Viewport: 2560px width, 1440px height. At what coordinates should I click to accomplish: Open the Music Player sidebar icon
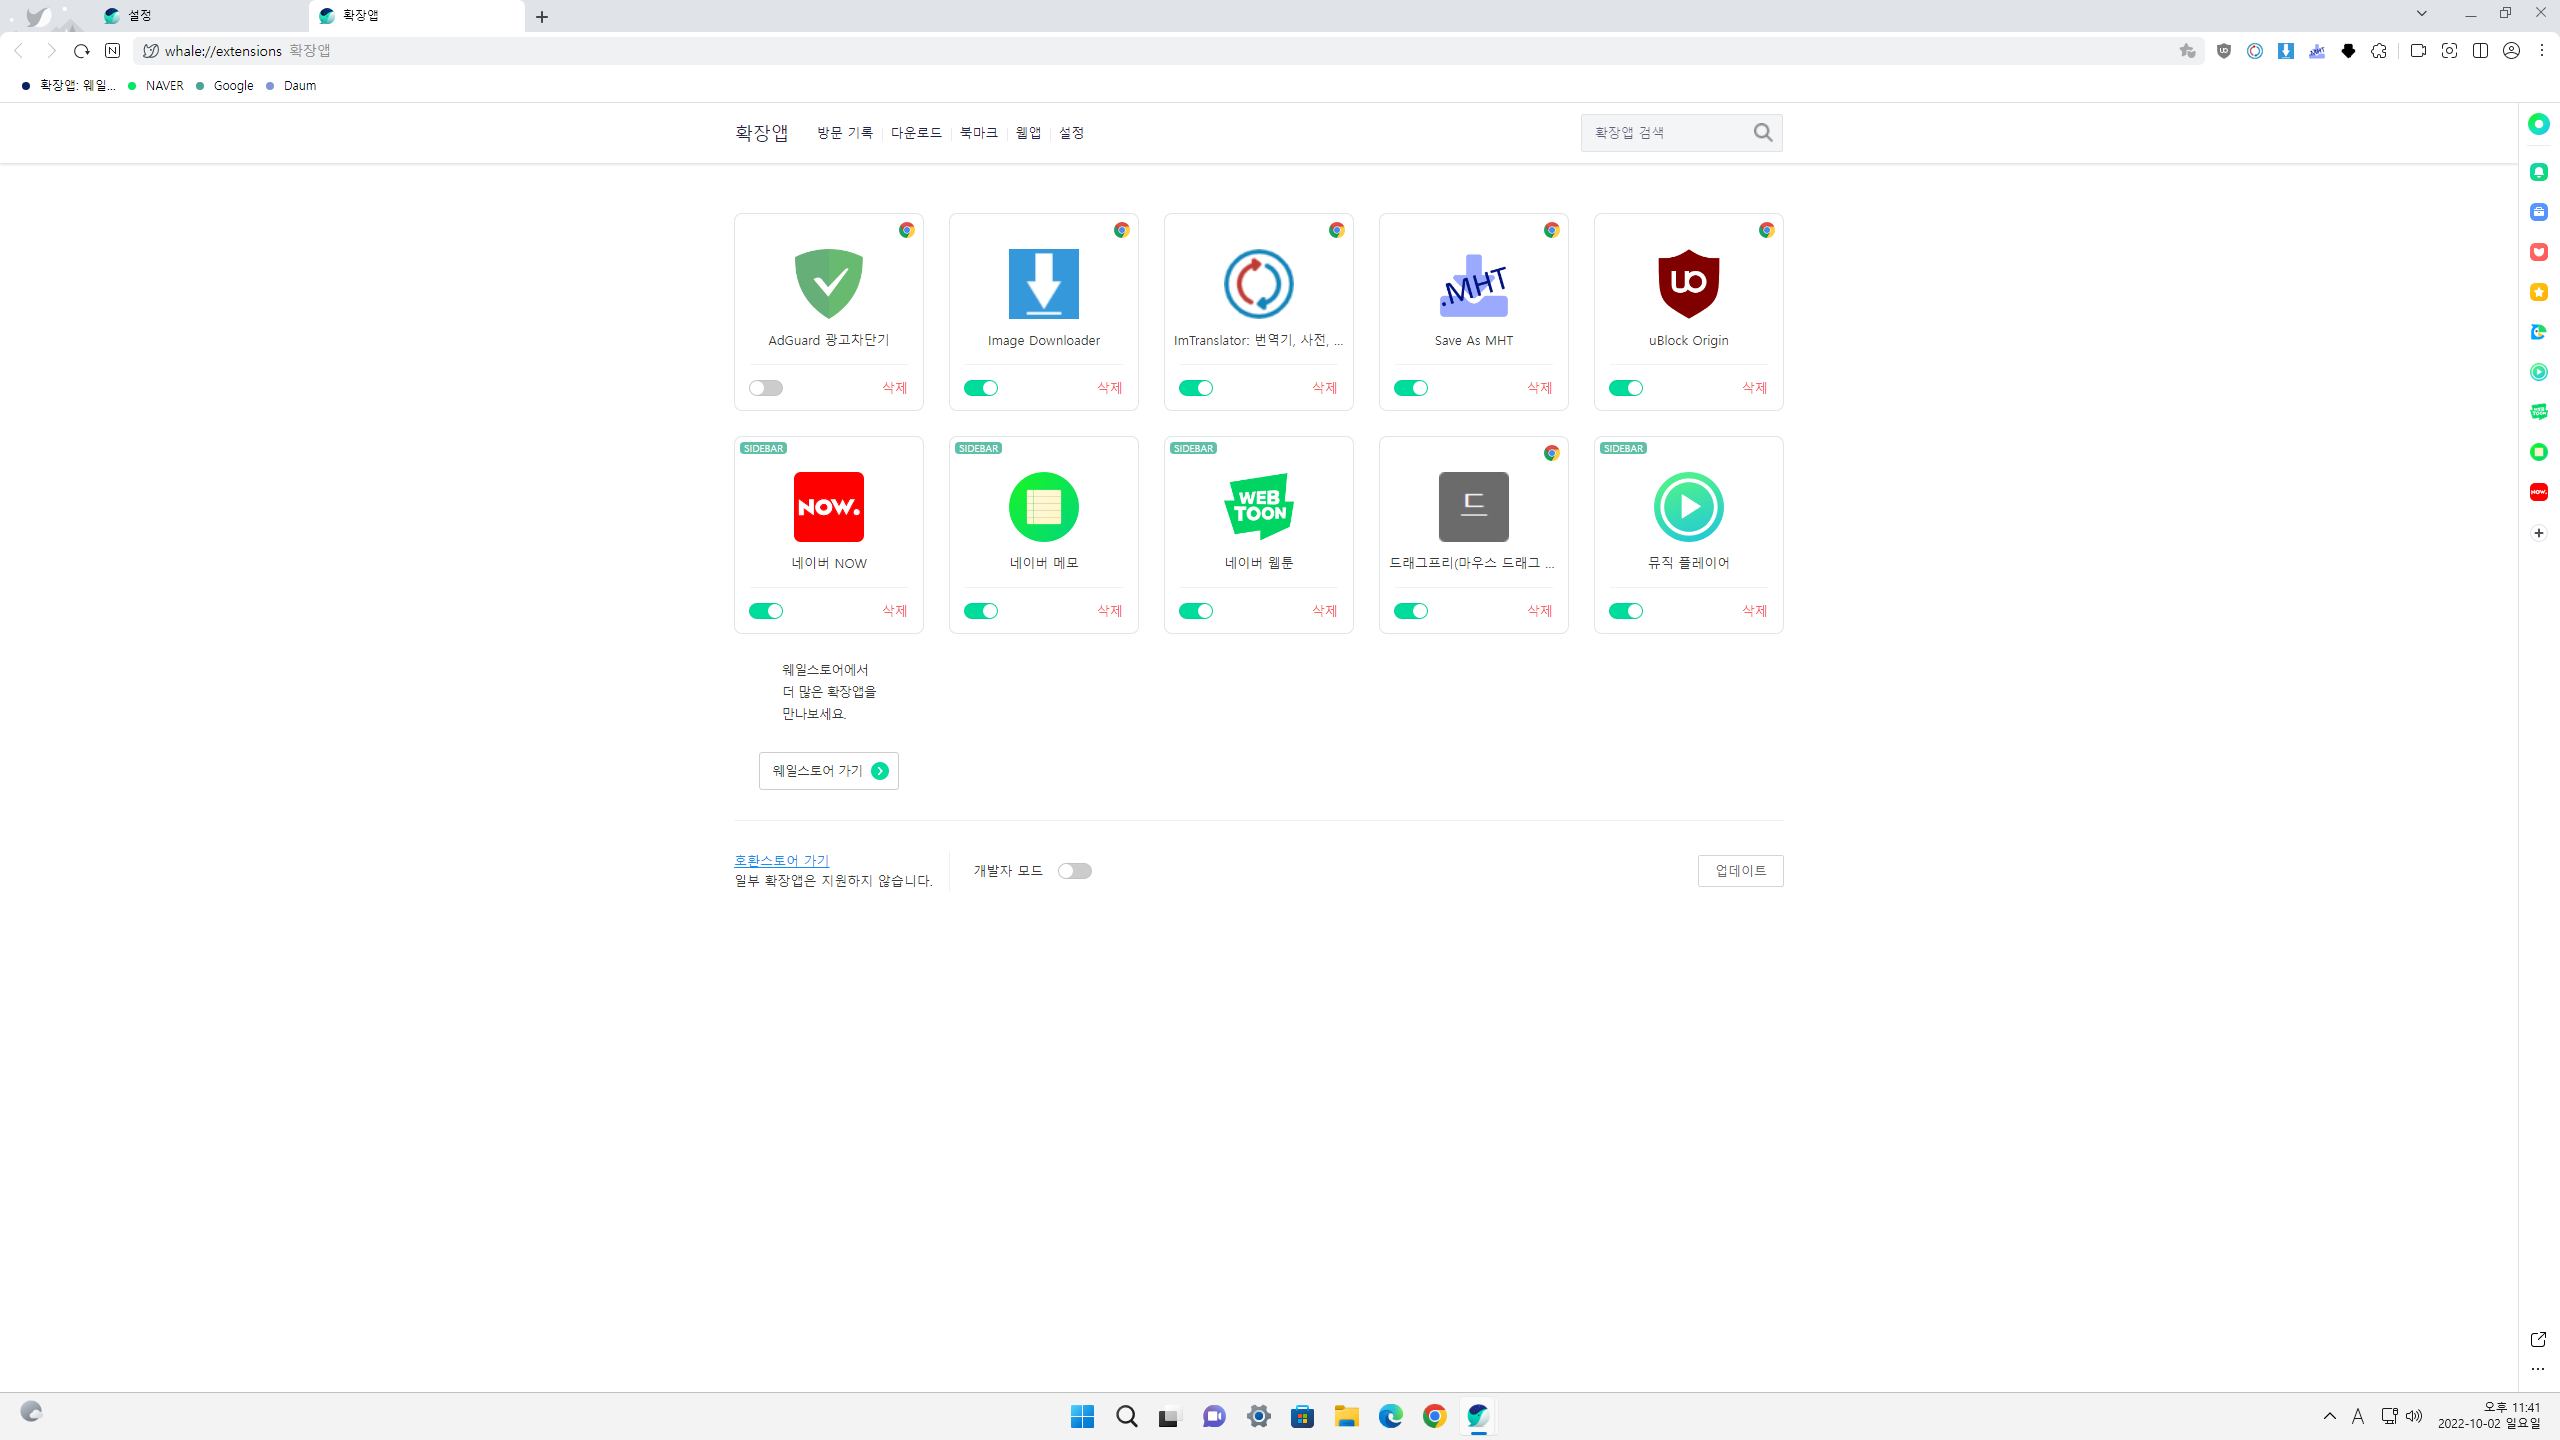point(2538,372)
